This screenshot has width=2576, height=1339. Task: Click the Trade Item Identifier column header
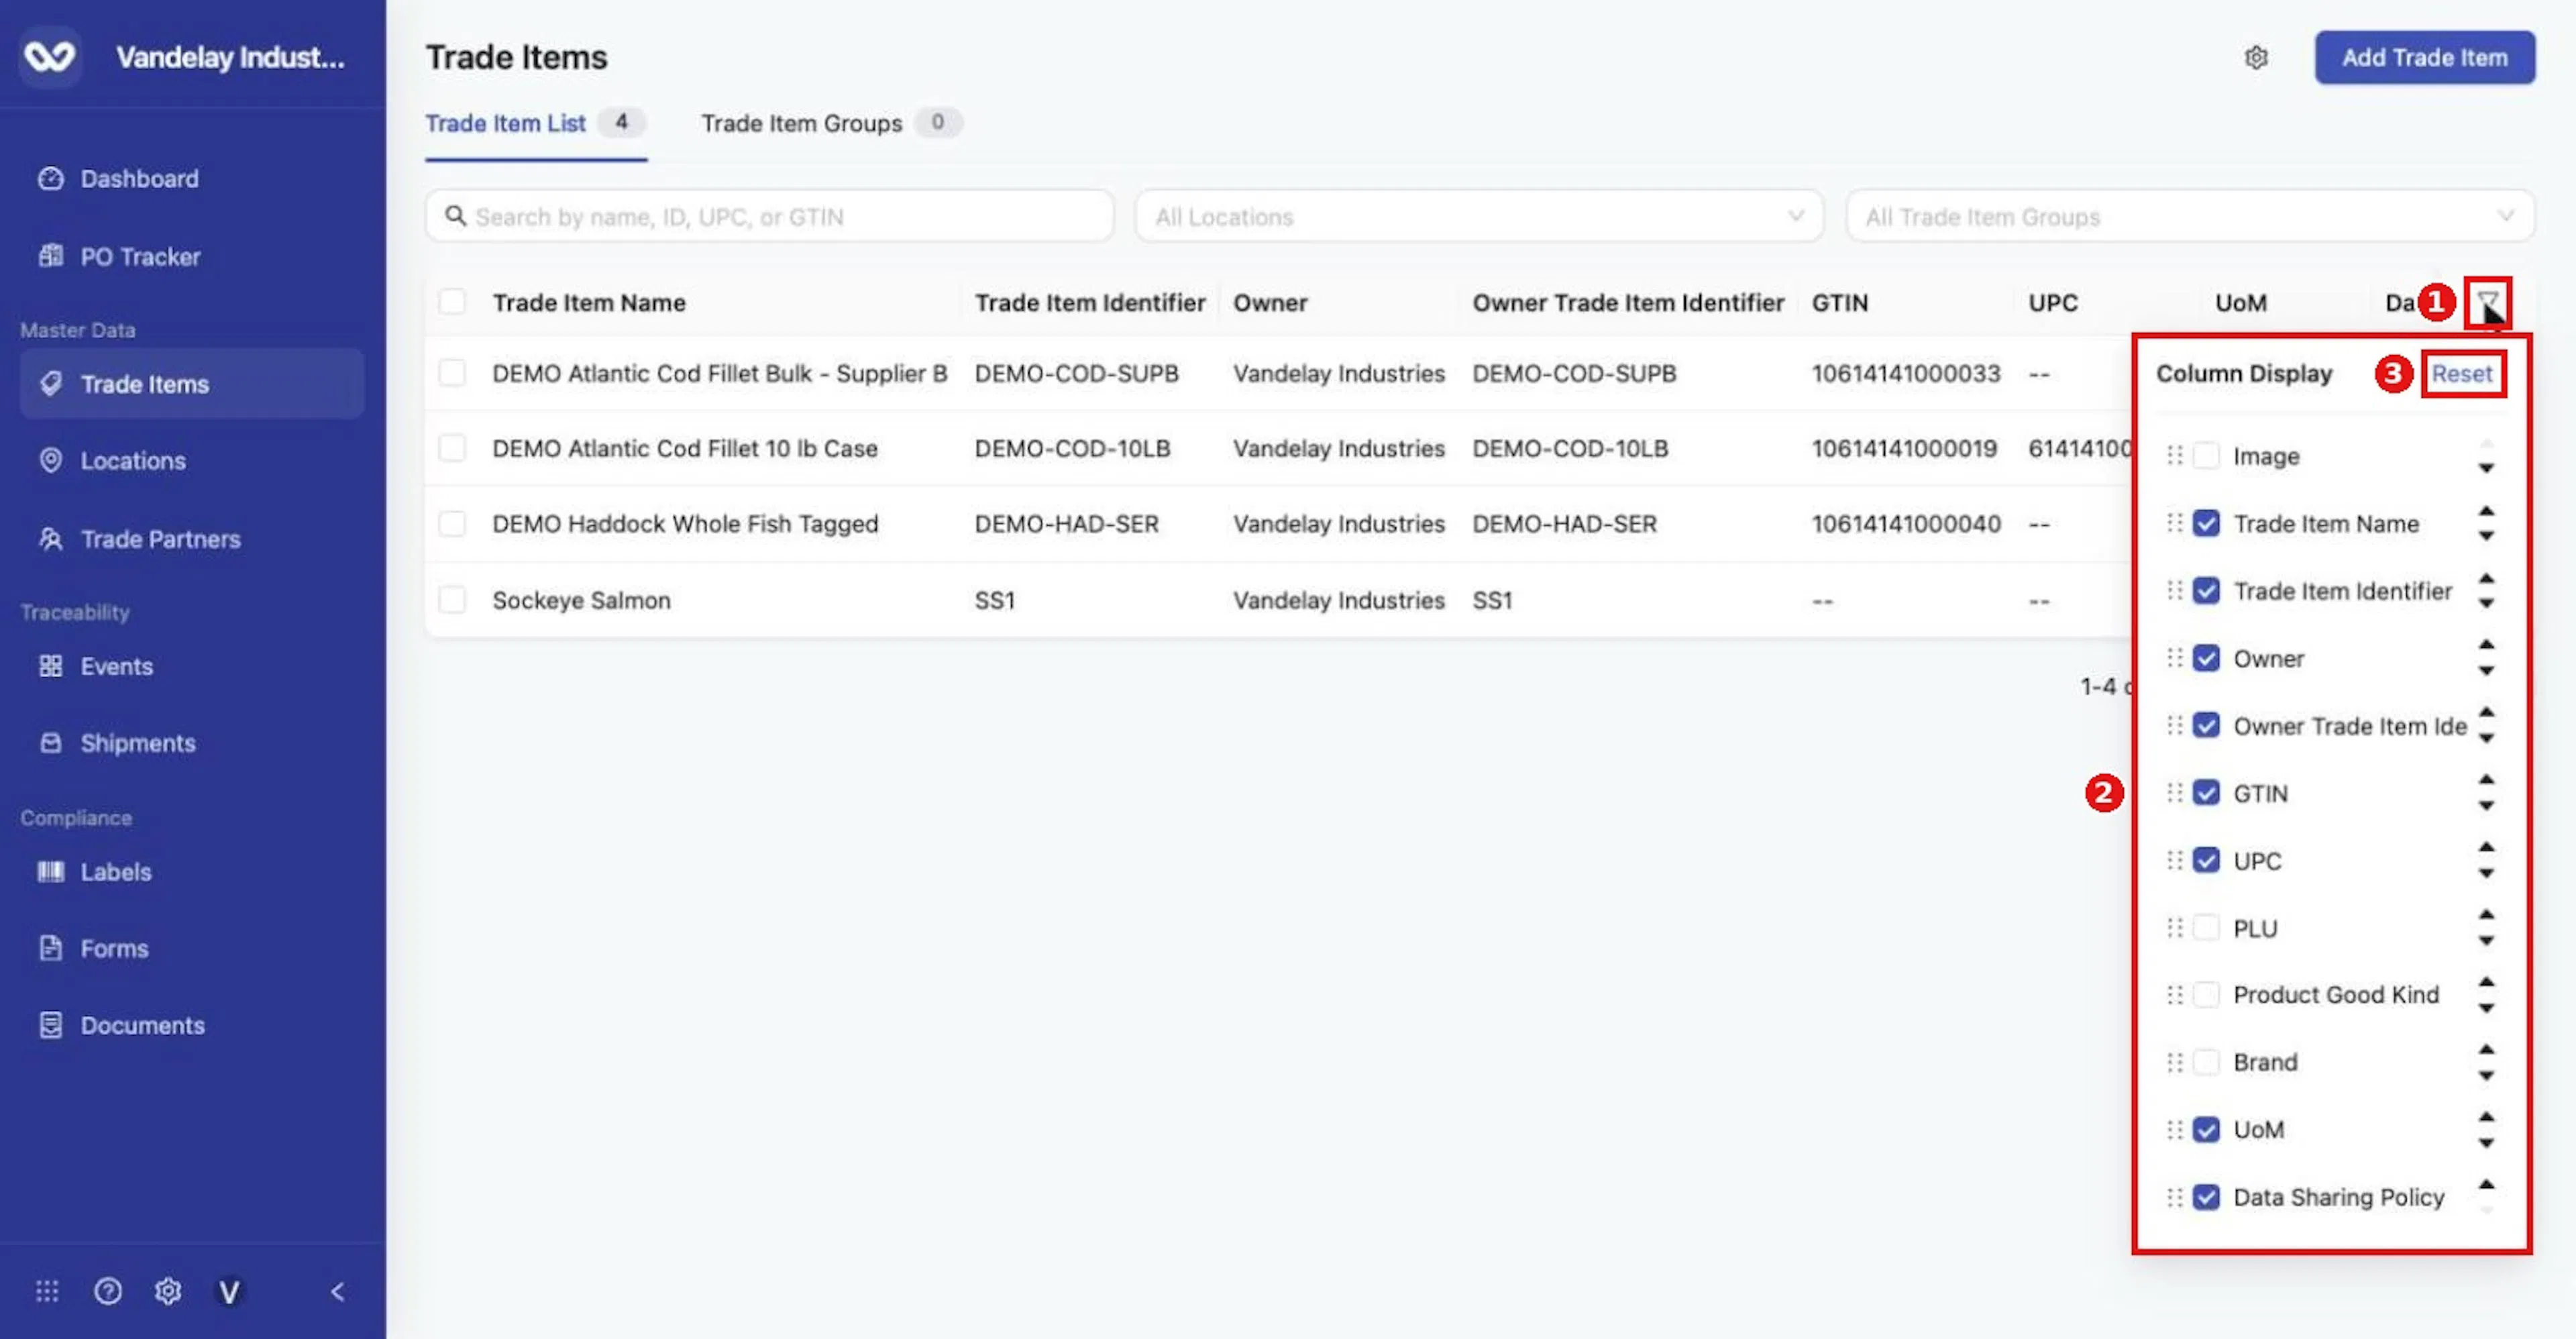pyautogui.click(x=1089, y=302)
